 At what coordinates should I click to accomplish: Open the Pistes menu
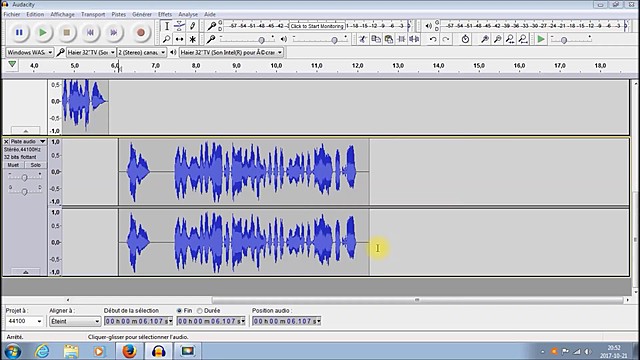(119, 14)
